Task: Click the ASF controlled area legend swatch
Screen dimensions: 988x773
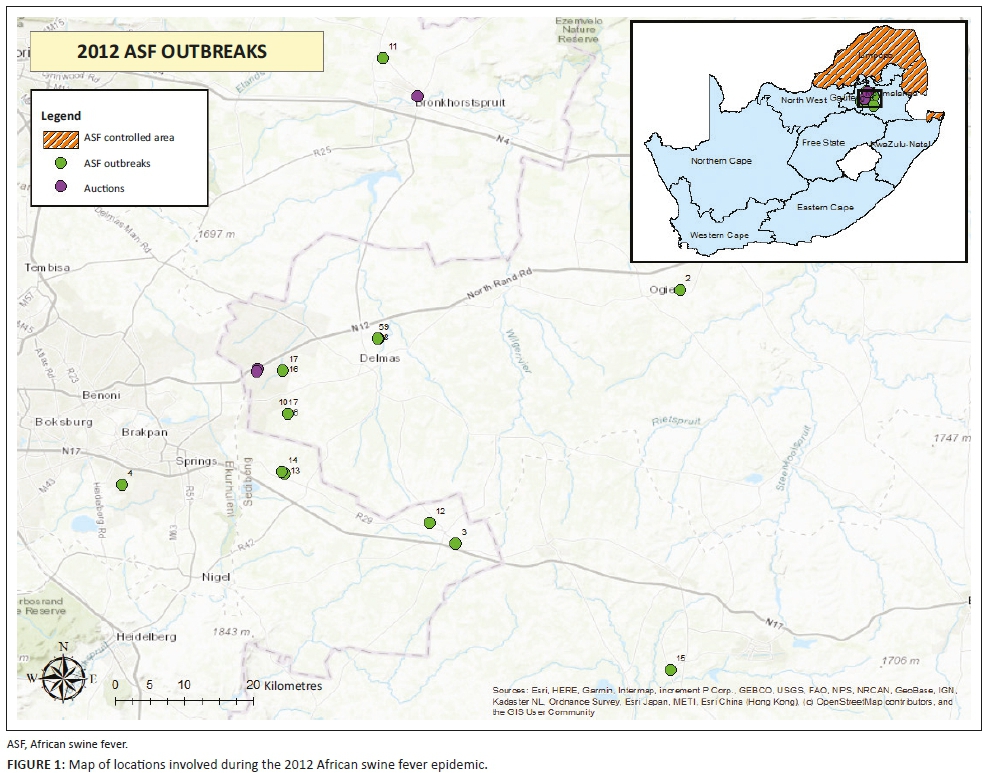Action: pos(60,138)
